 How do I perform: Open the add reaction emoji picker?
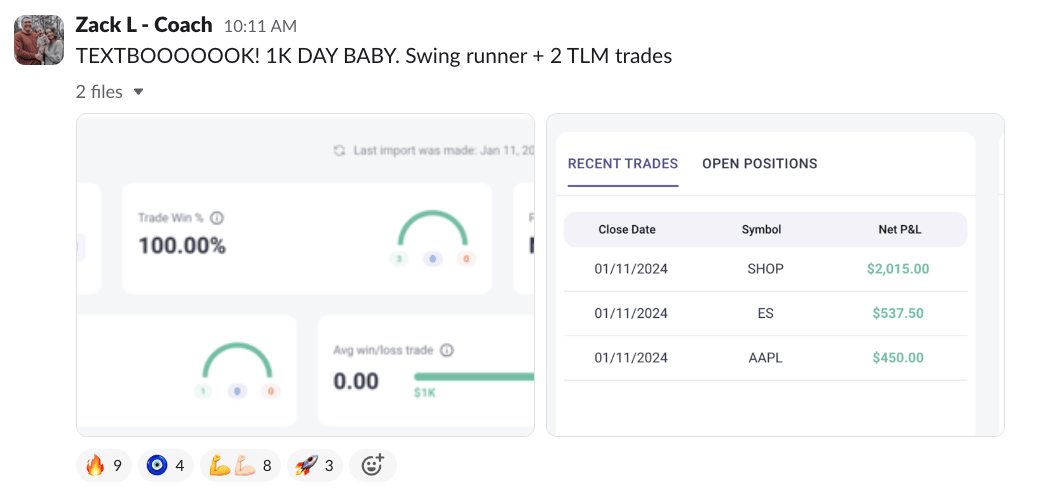(372, 465)
